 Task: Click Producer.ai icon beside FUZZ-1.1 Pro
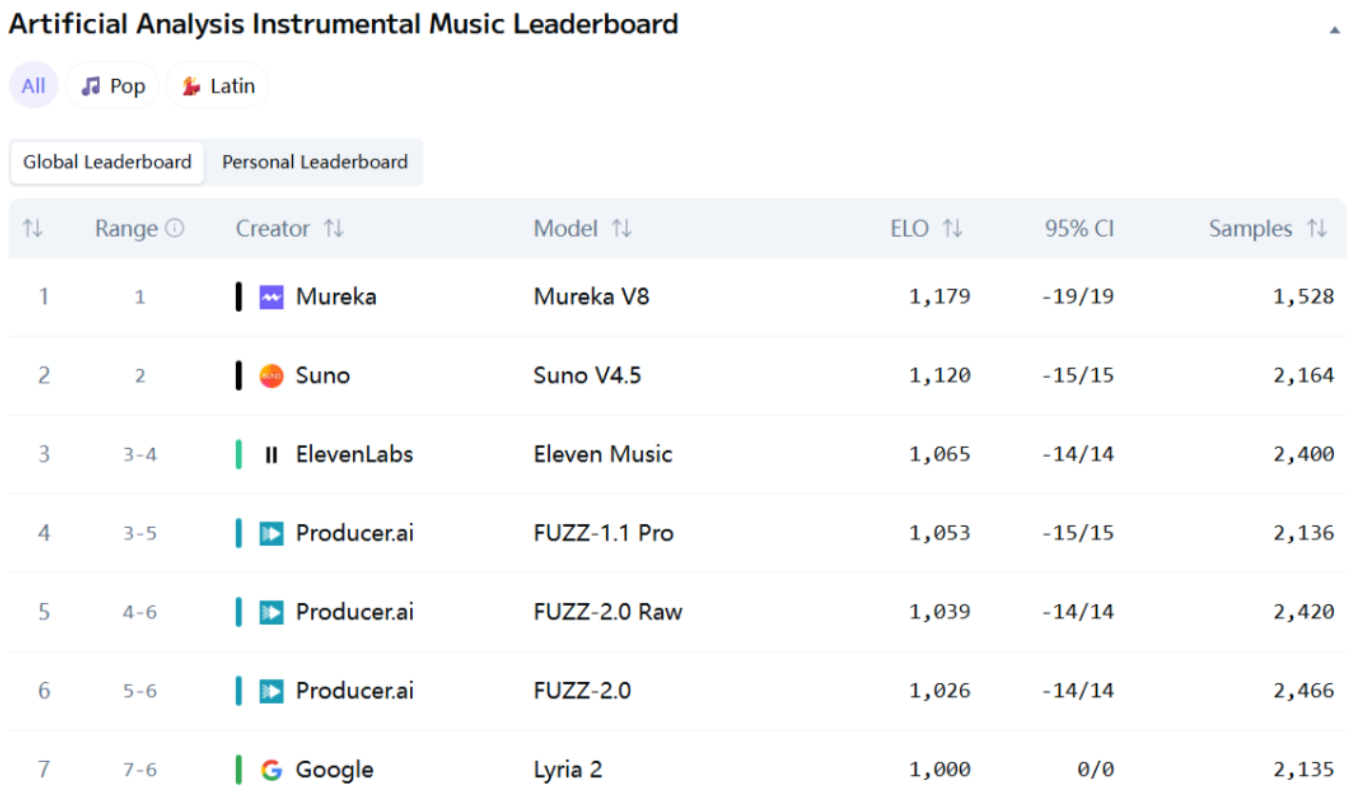click(x=271, y=533)
